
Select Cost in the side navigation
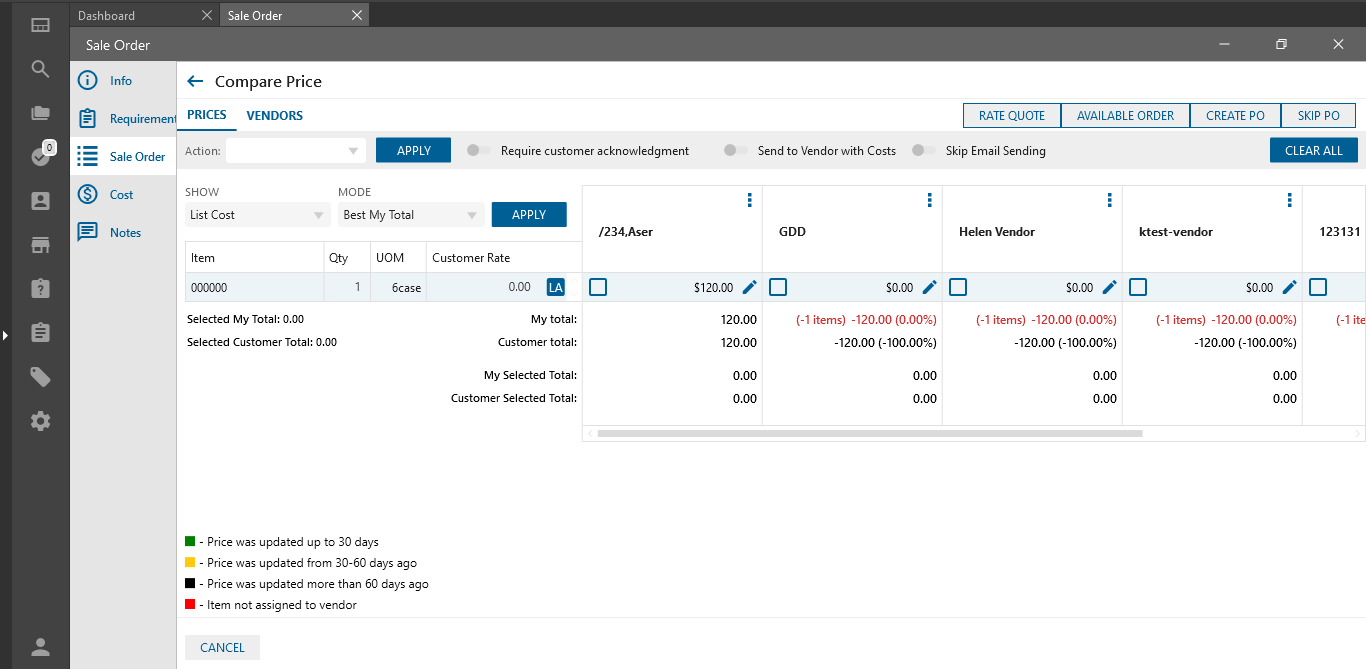122,195
